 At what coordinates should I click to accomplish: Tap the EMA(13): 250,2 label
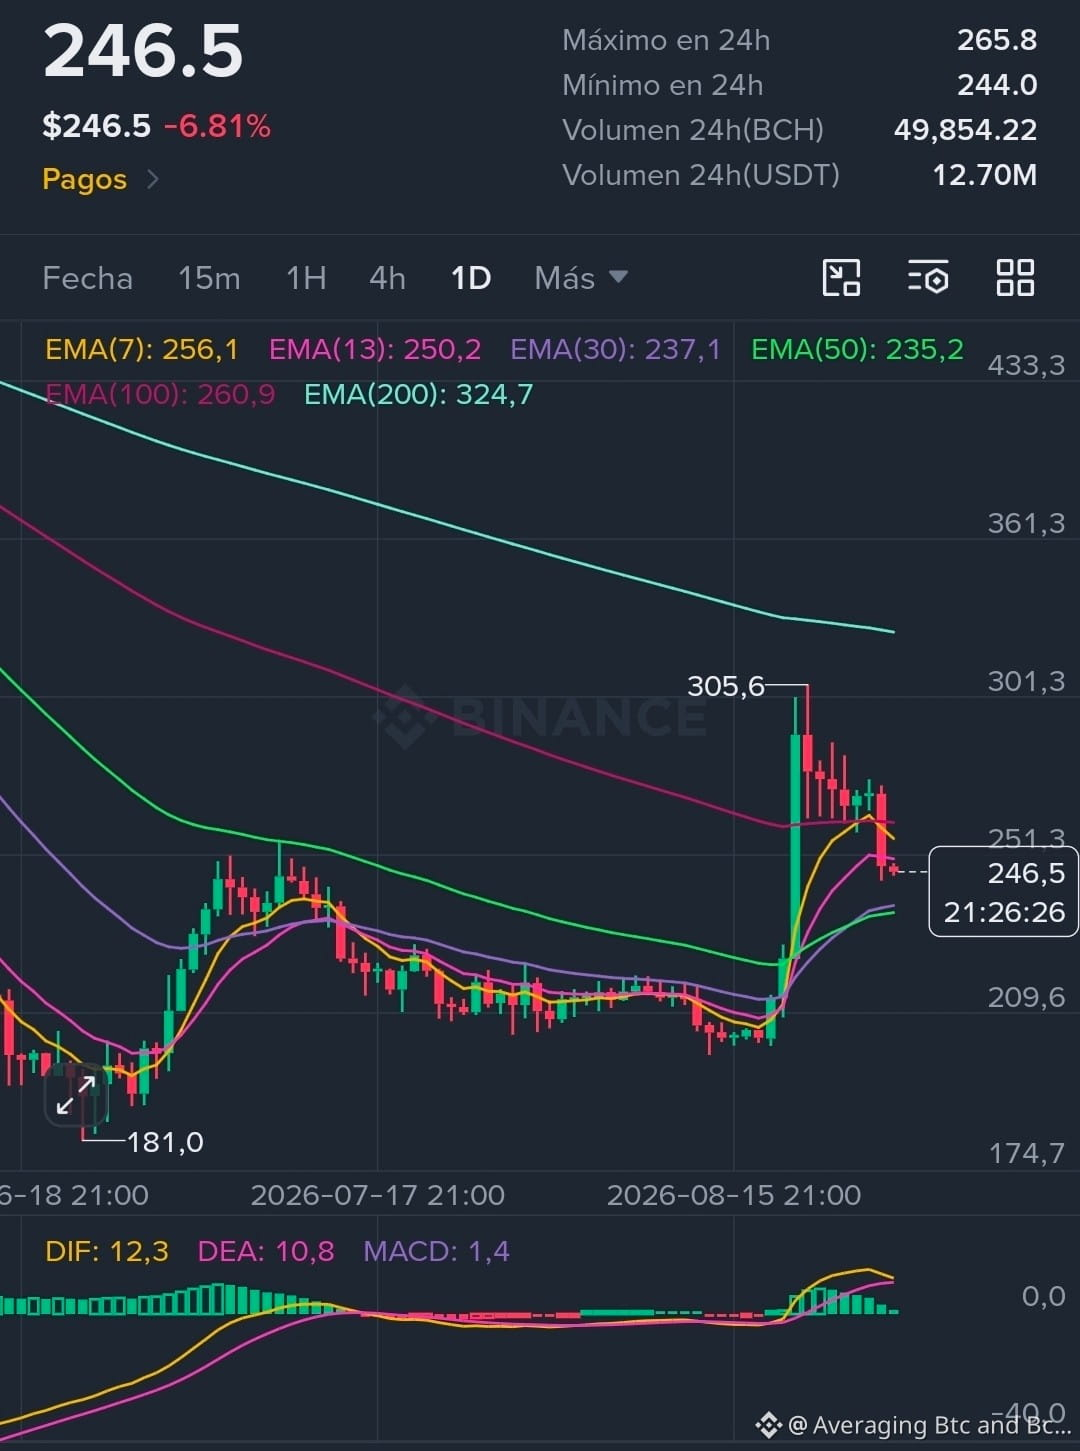pos(375,349)
